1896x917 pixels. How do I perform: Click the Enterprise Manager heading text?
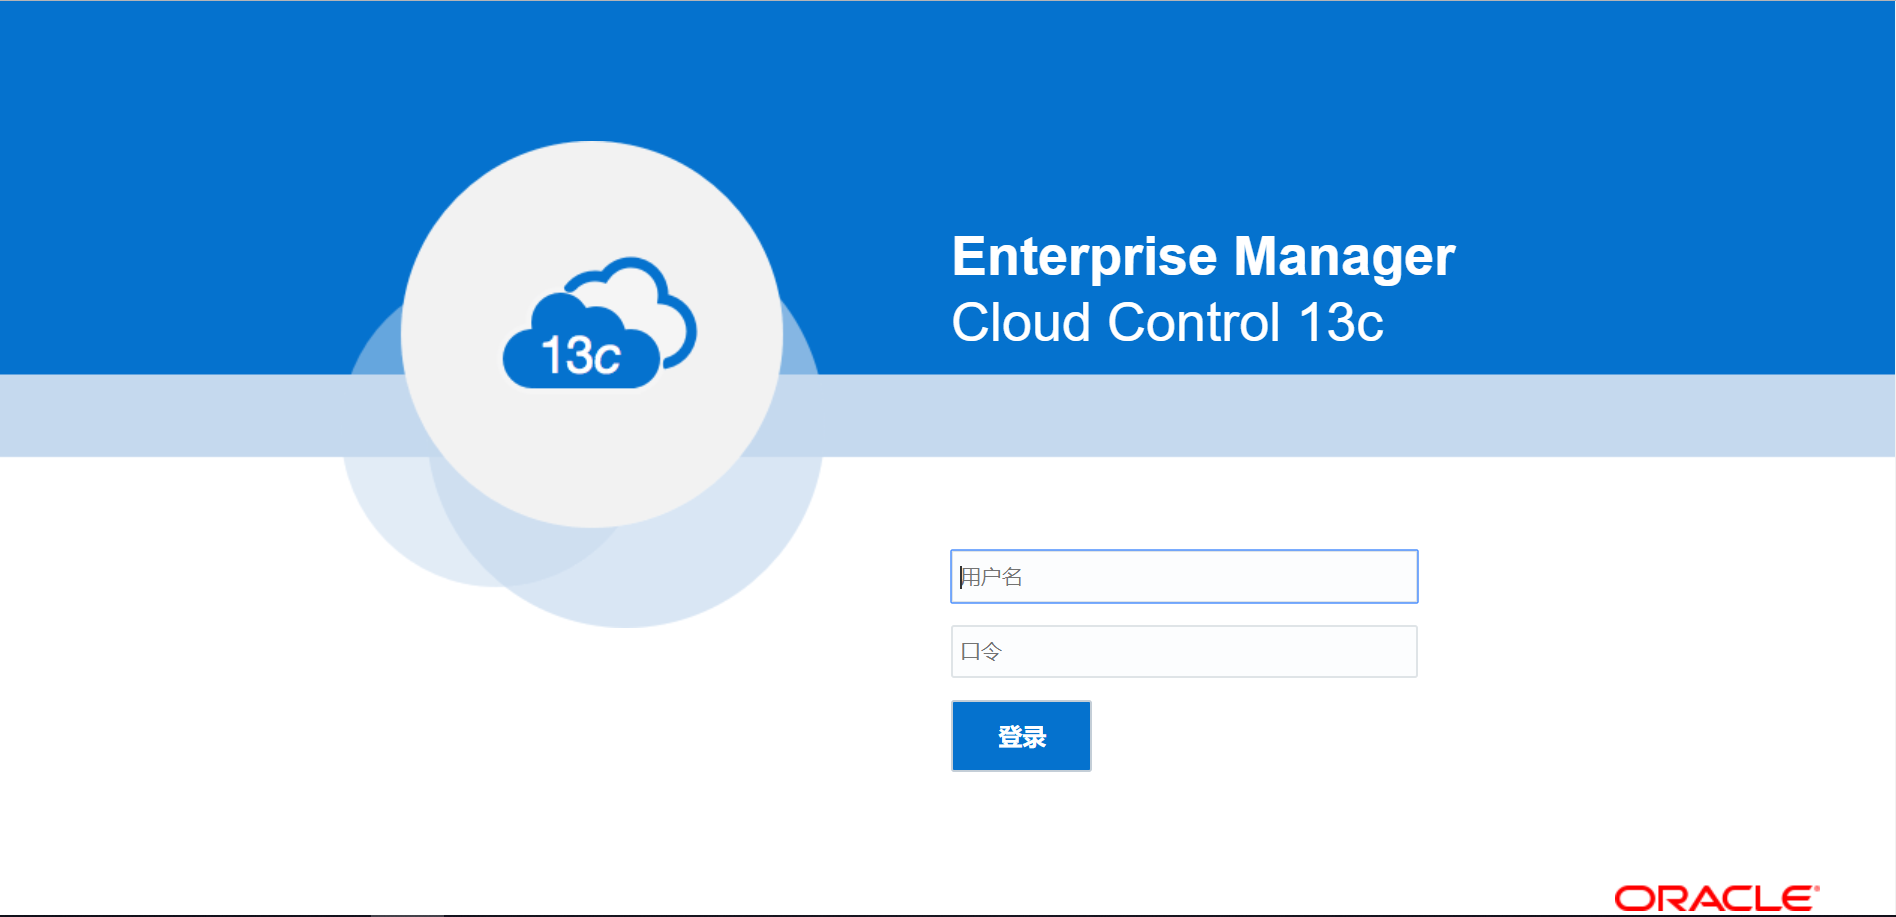1203,257
